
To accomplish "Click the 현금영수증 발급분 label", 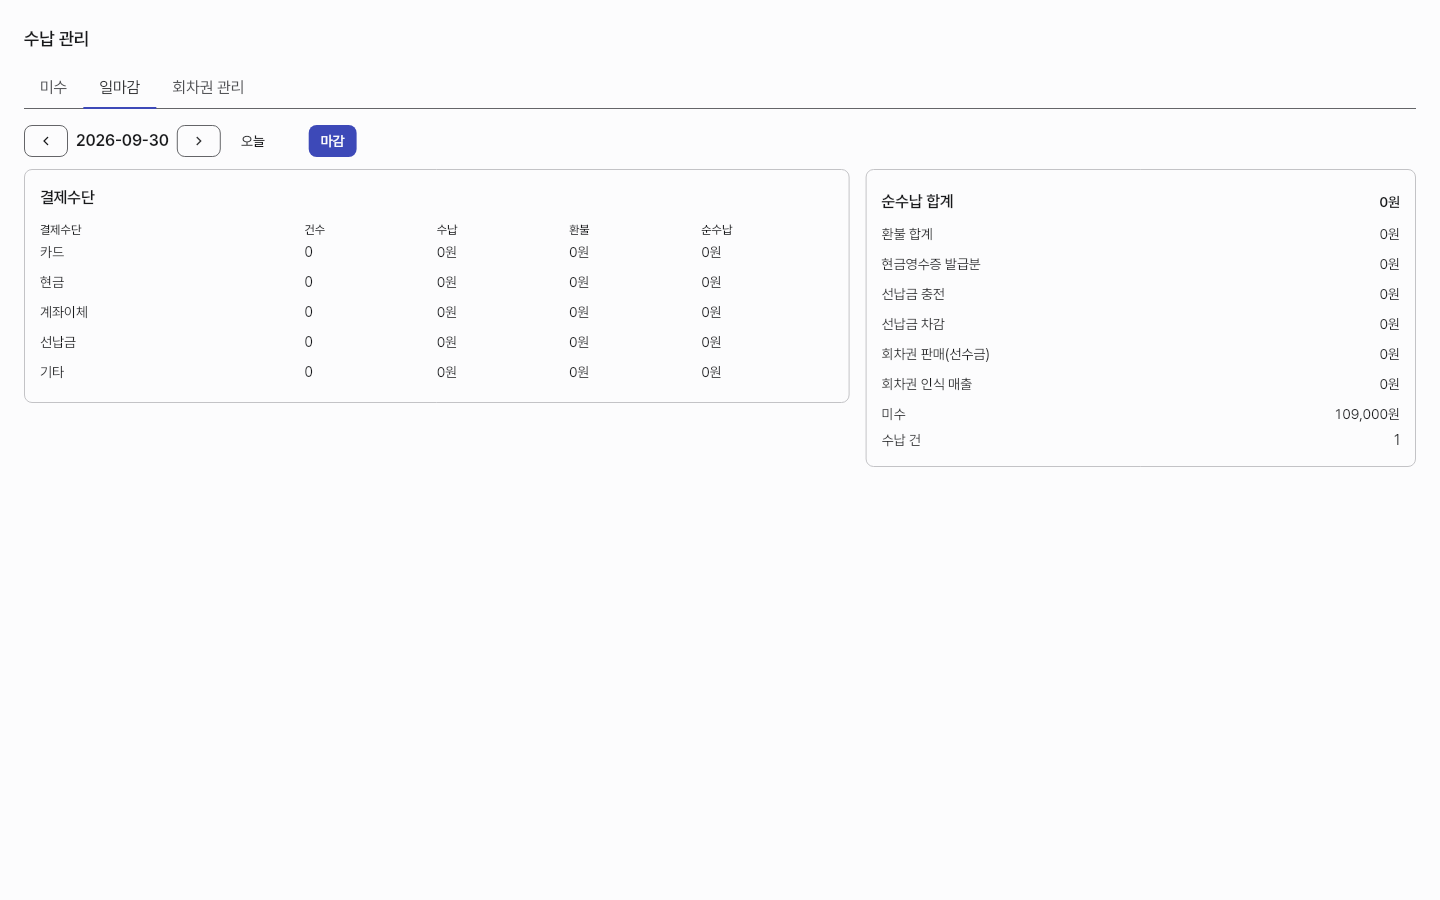I will [x=931, y=264].
